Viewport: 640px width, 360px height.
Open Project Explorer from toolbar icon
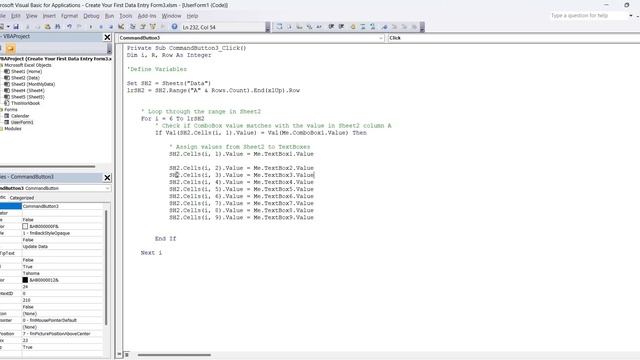(x=133, y=27)
